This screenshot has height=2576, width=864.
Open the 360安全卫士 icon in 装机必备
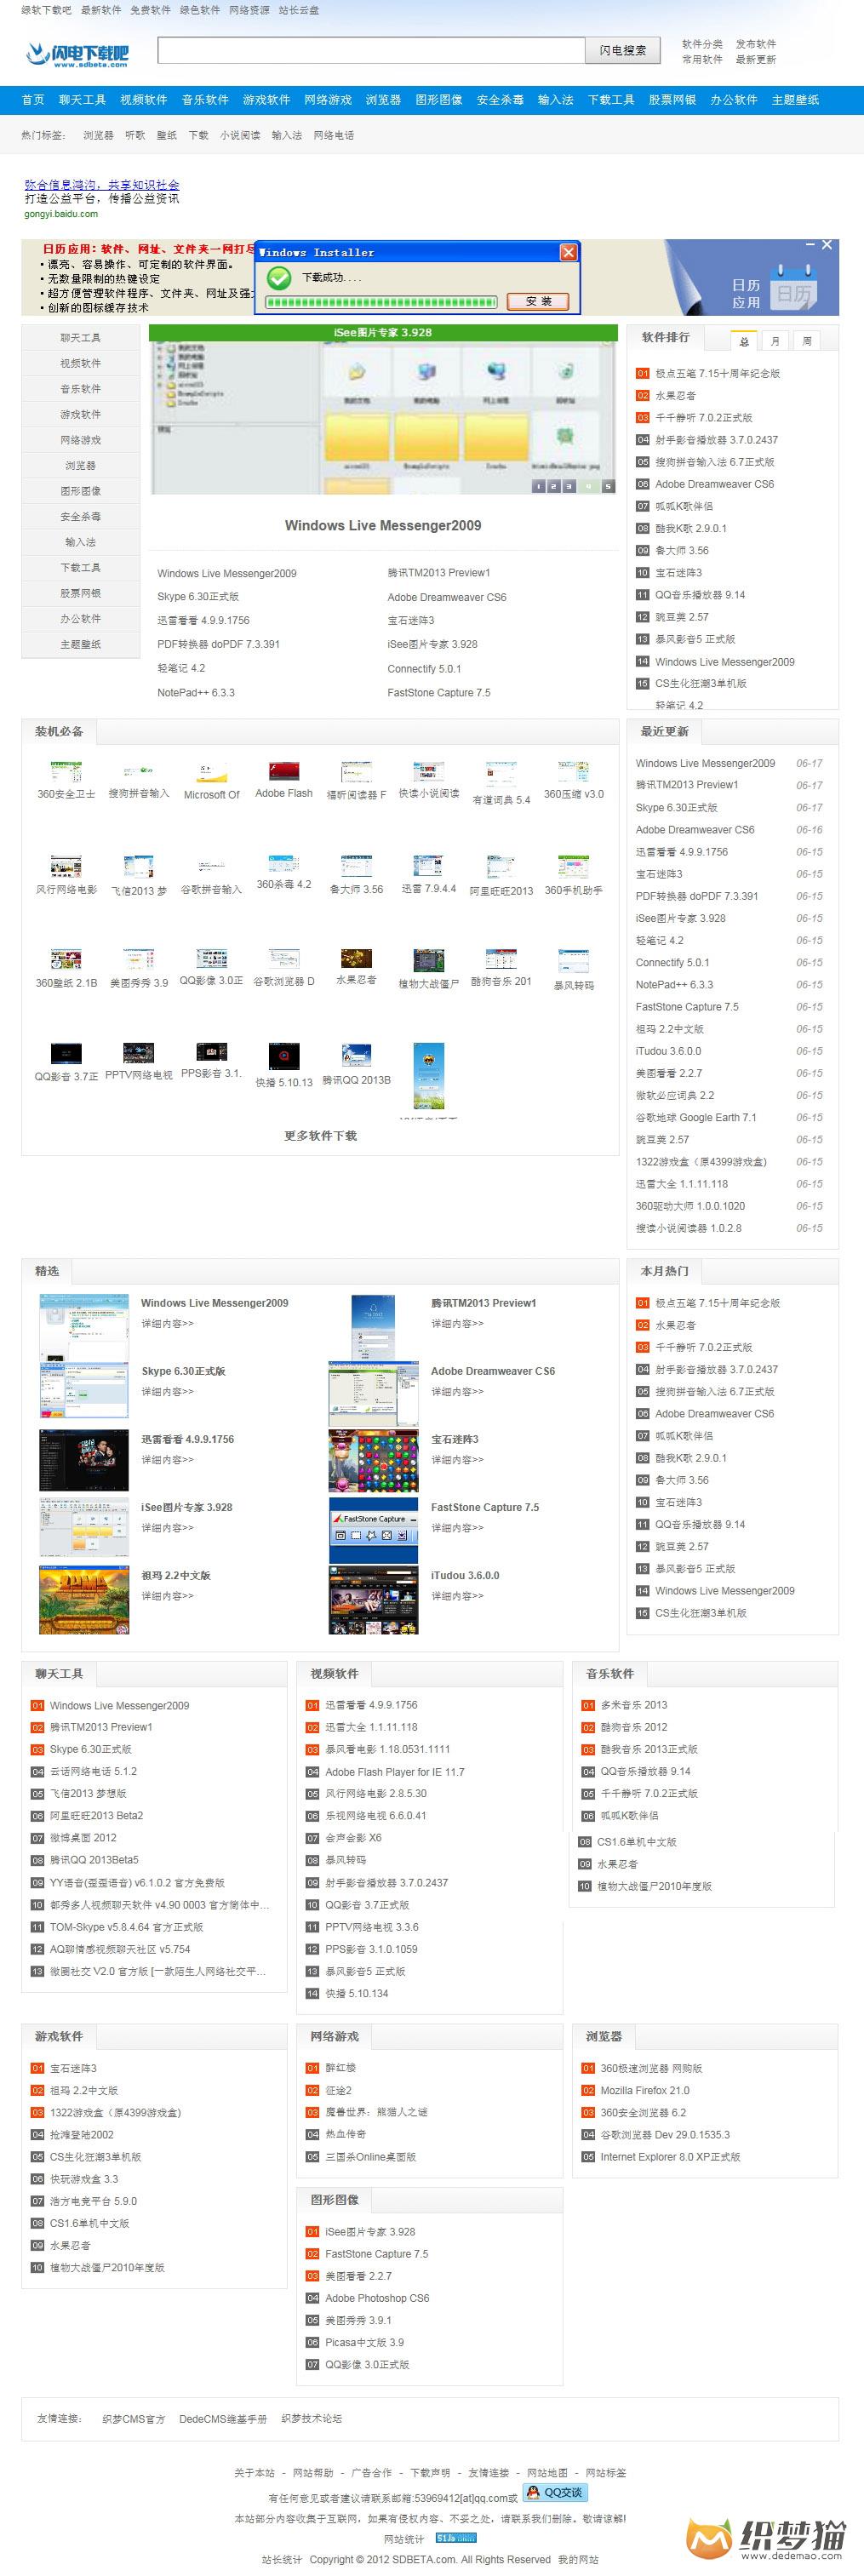pyautogui.click(x=66, y=772)
